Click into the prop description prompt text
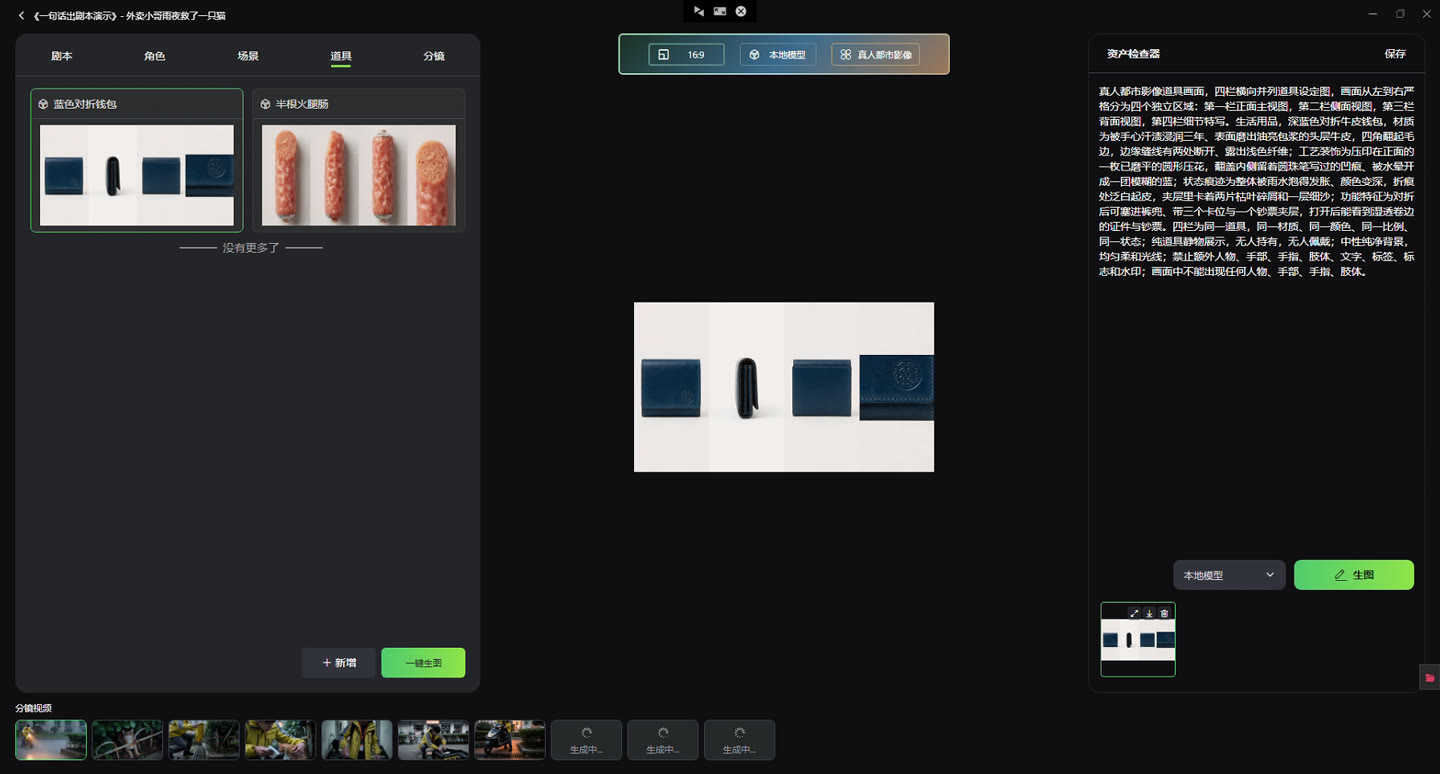This screenshot has width=1440, height=774. [1257, 180]
